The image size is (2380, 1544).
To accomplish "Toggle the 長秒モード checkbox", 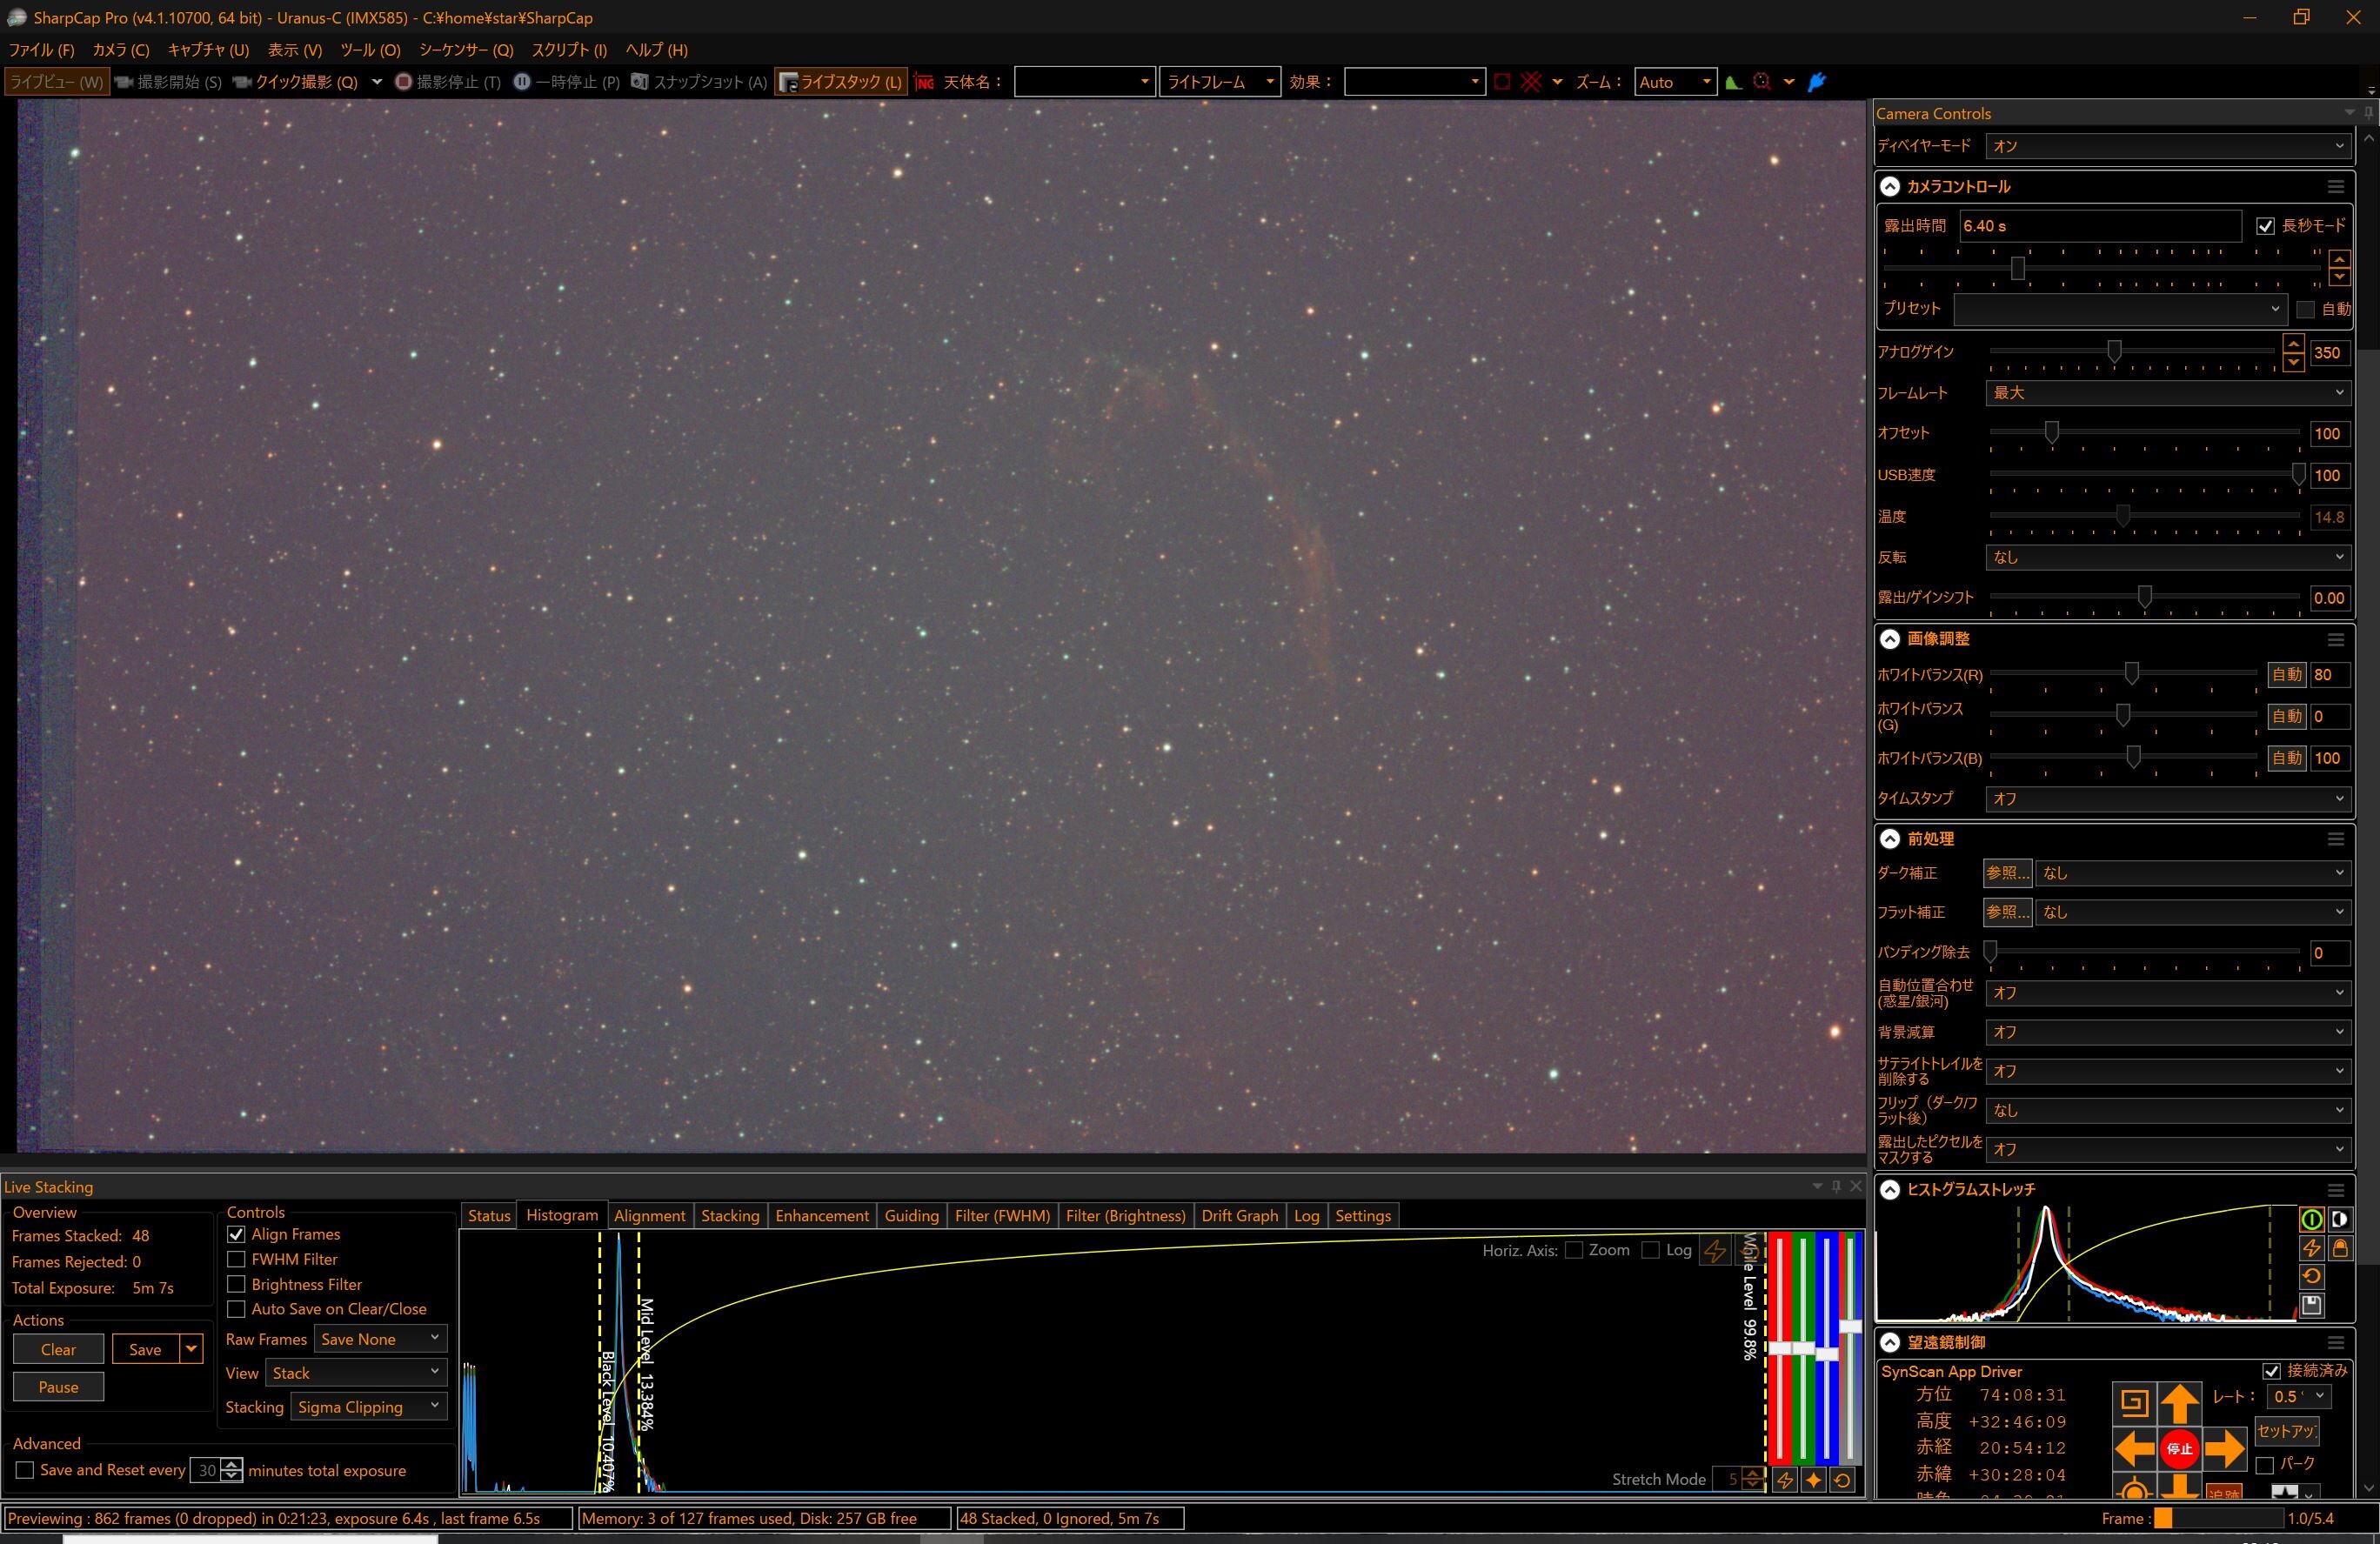I will [2266, 226].
